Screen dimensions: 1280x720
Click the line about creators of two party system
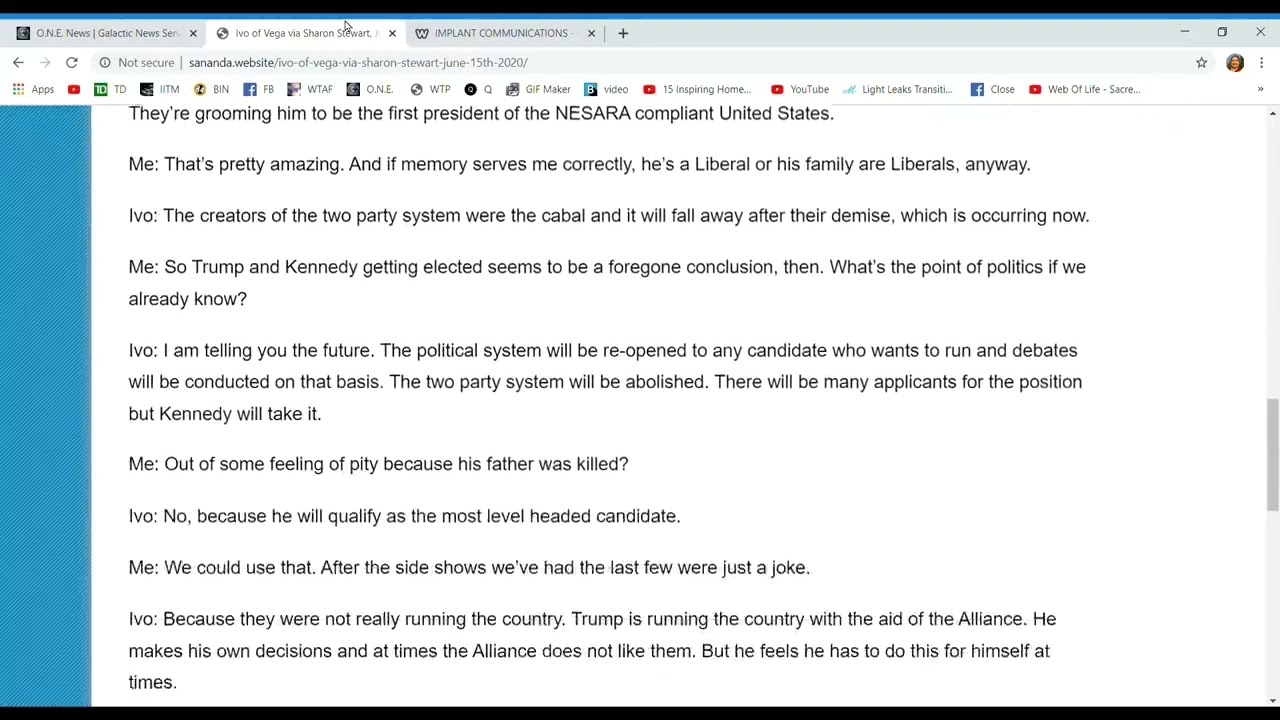click(608, 216)
